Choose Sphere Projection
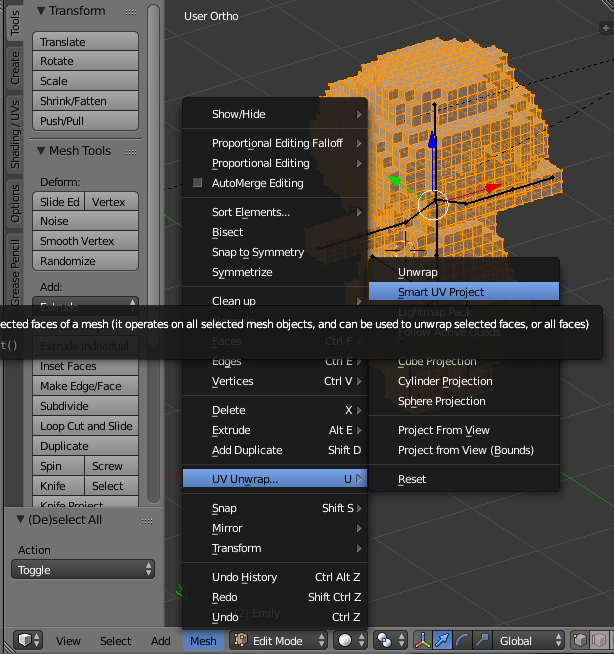 coord(464,401)
